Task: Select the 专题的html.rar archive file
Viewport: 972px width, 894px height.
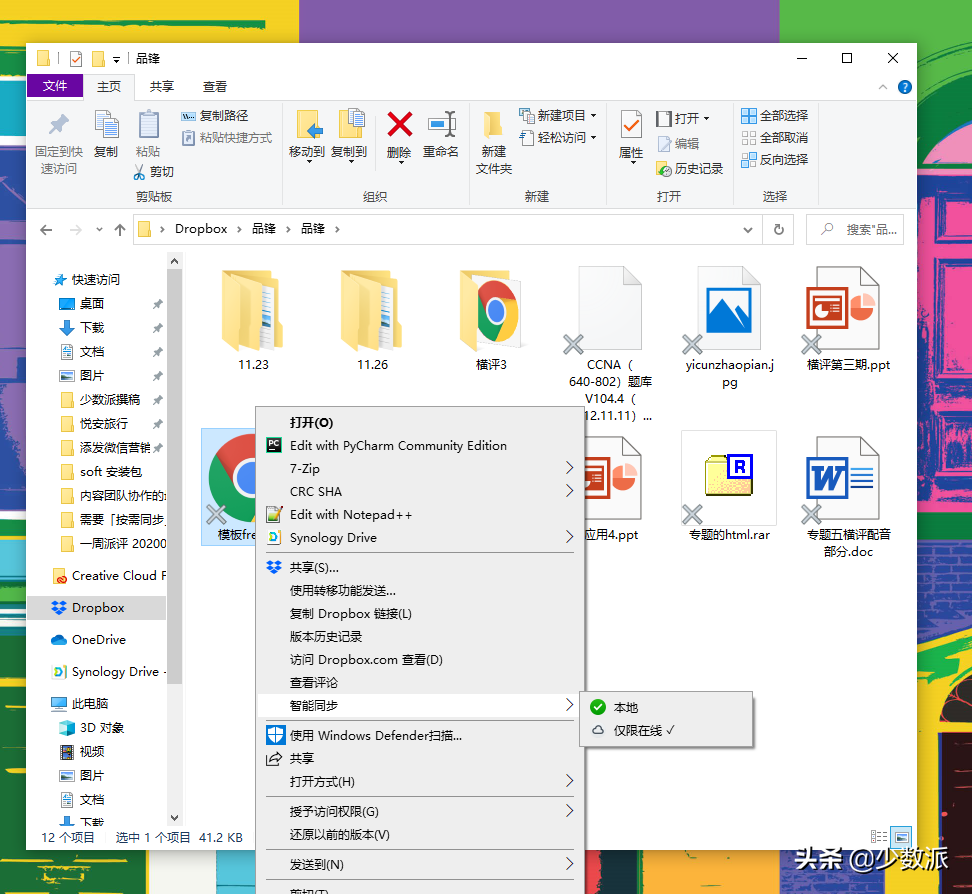Action: (x=729, y=487)
